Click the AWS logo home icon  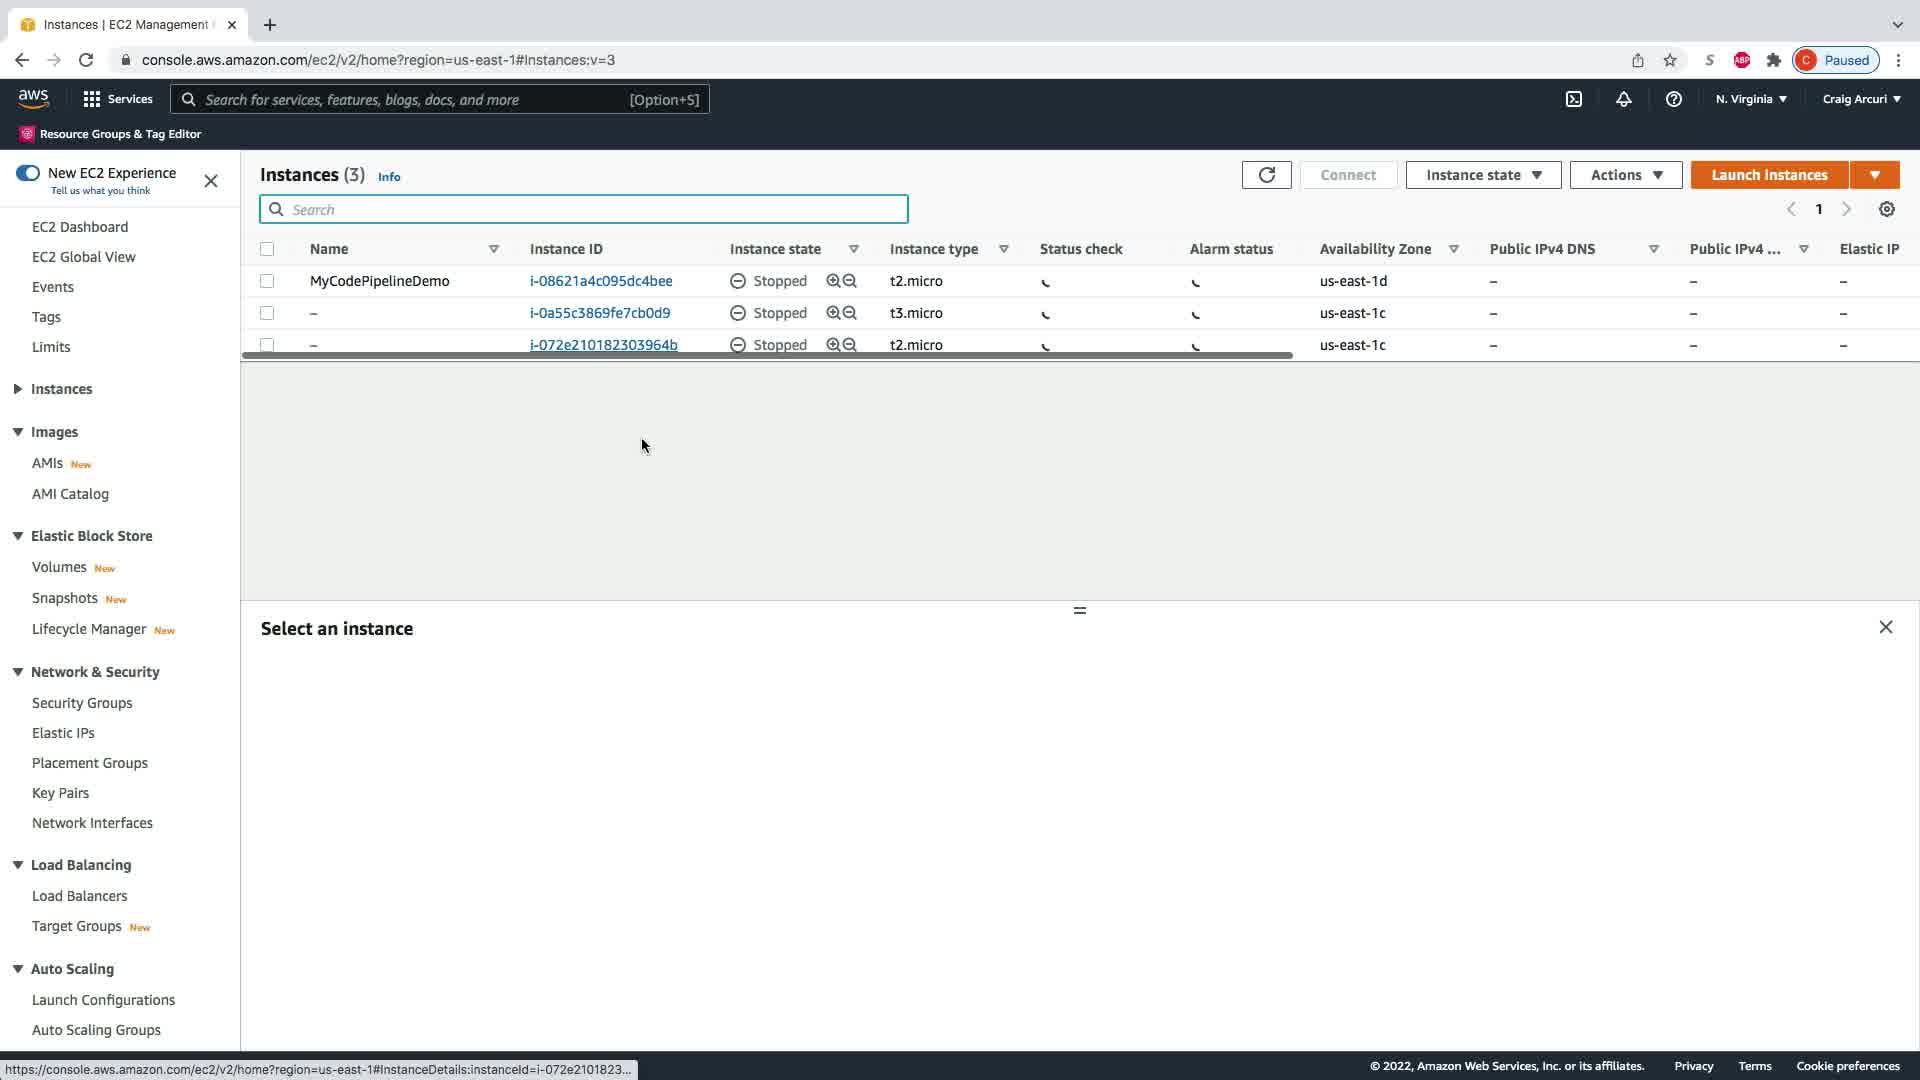click(33, 98)
